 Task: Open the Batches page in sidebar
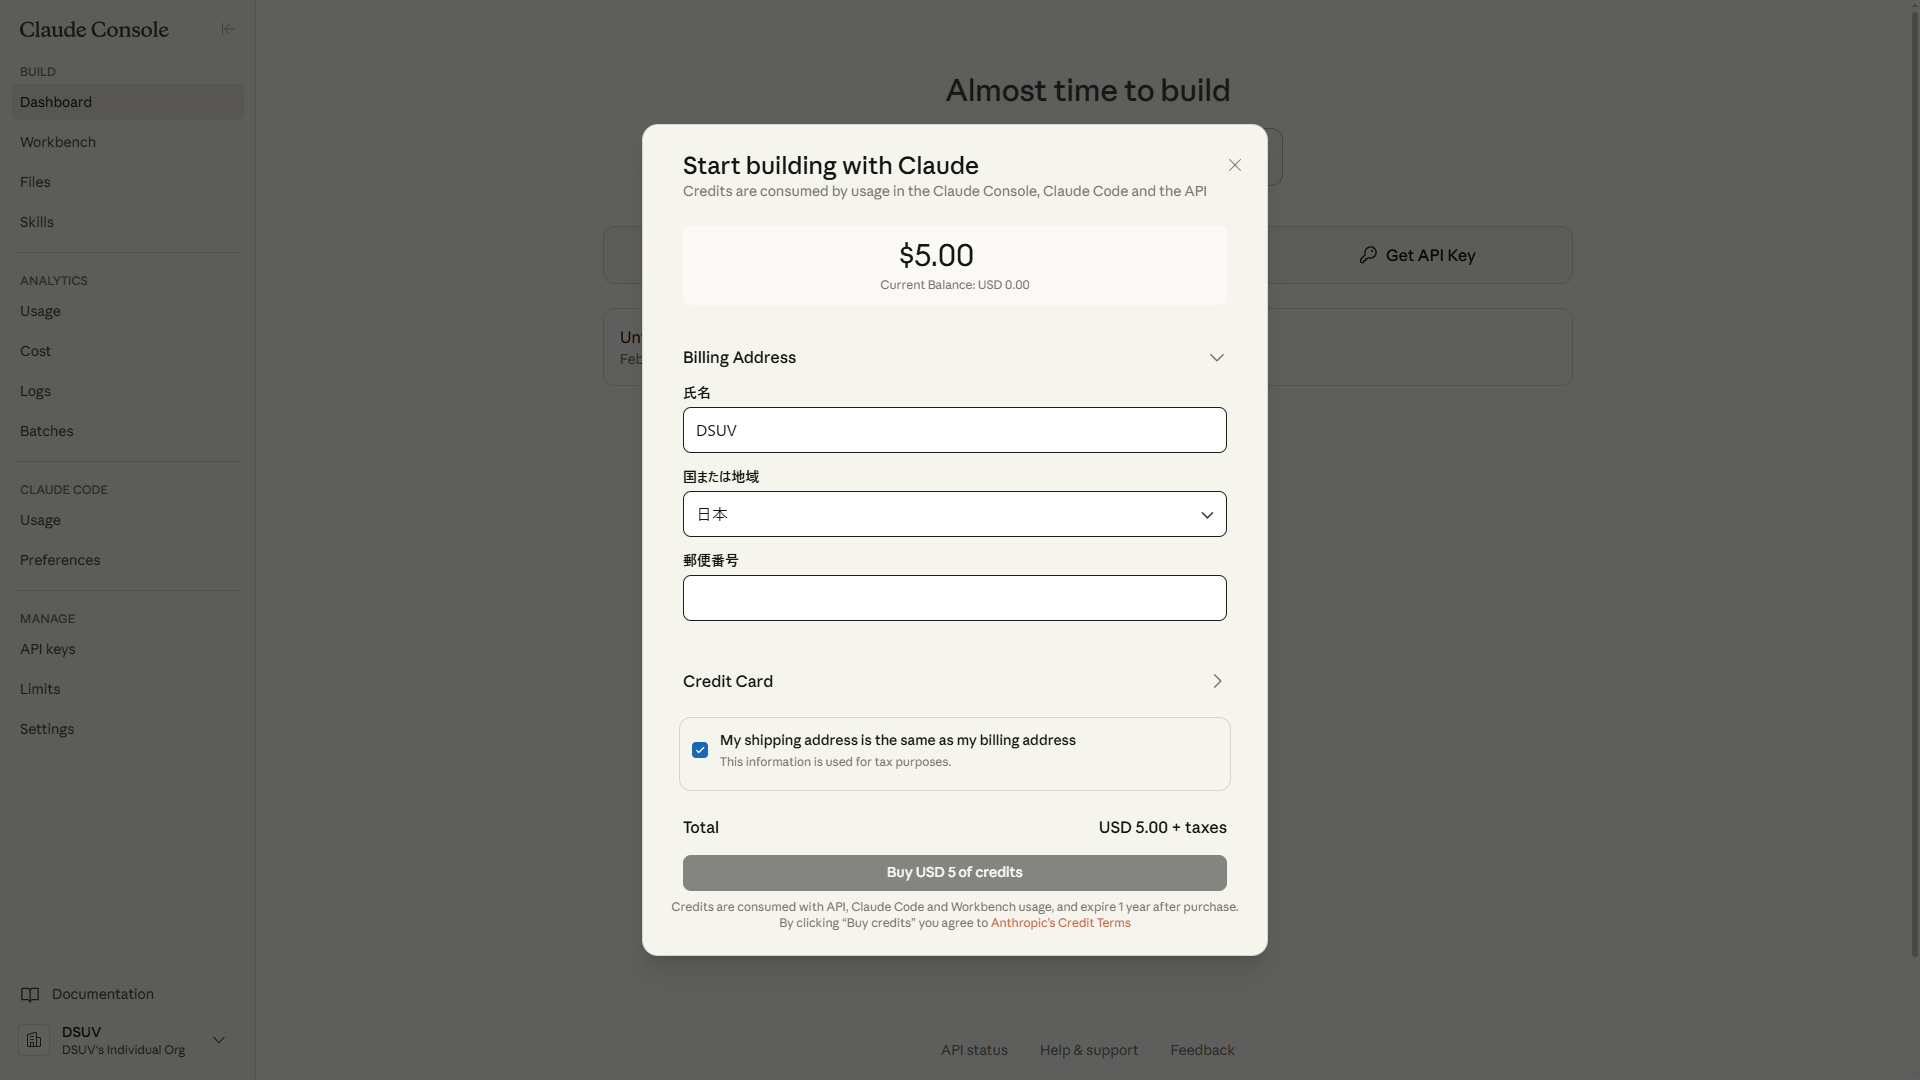(x=47, y=431)
